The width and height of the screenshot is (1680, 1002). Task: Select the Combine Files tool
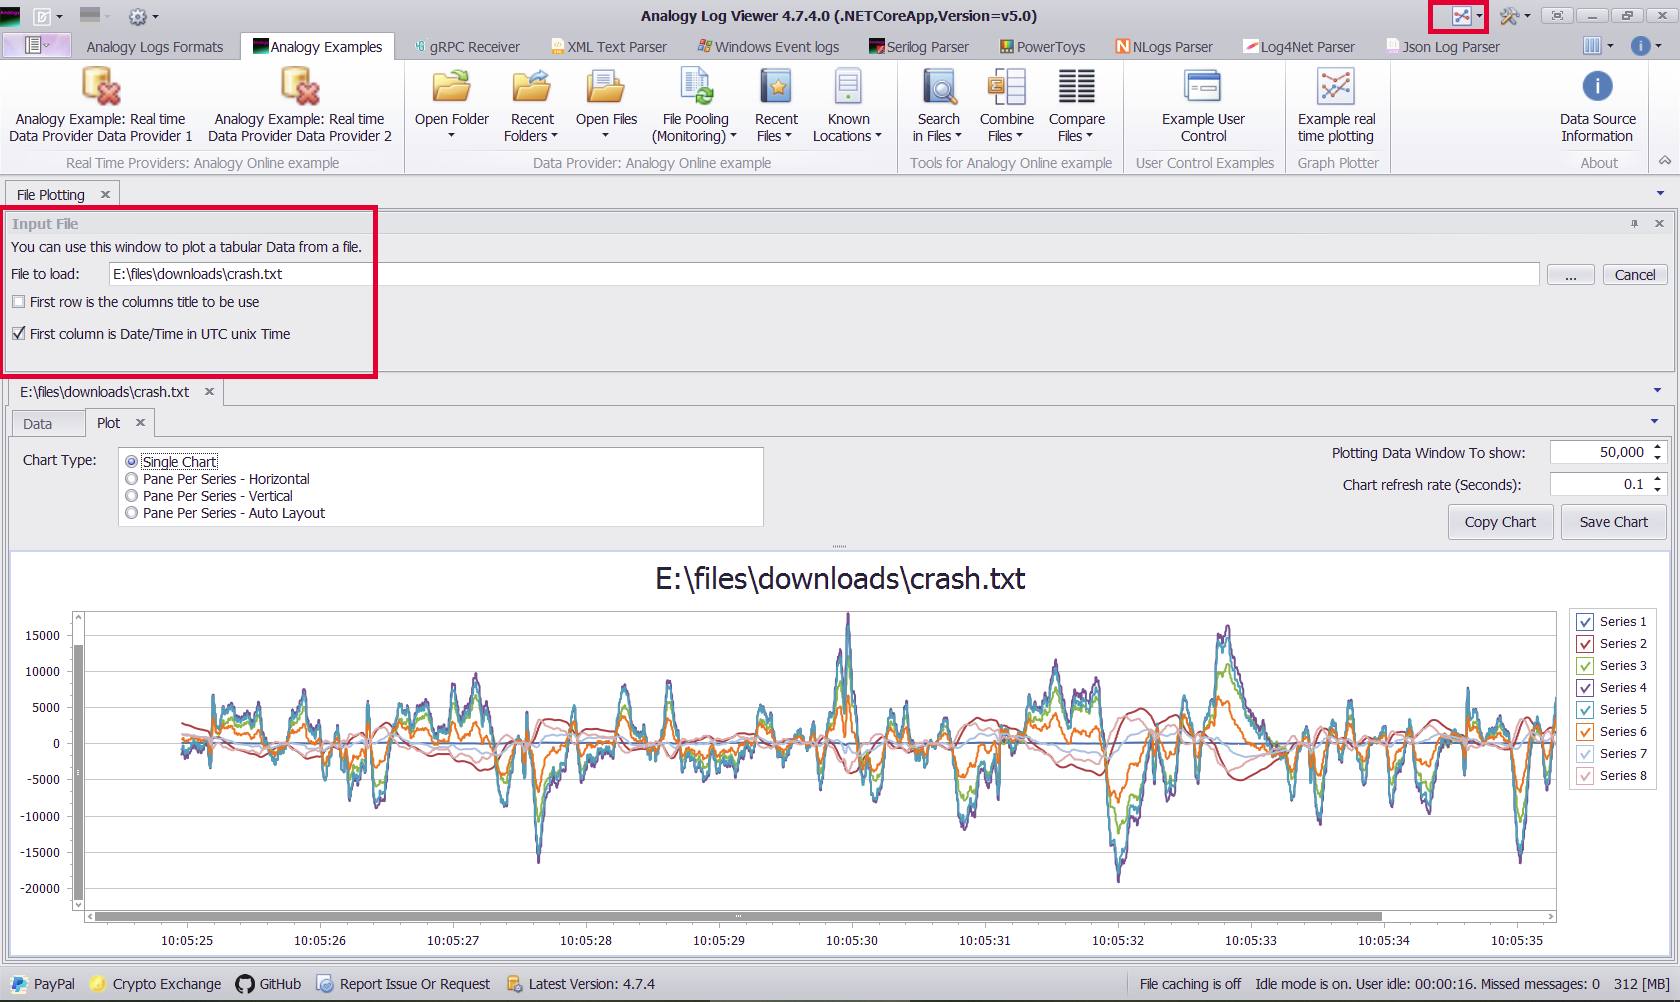tap(1006, 105)
